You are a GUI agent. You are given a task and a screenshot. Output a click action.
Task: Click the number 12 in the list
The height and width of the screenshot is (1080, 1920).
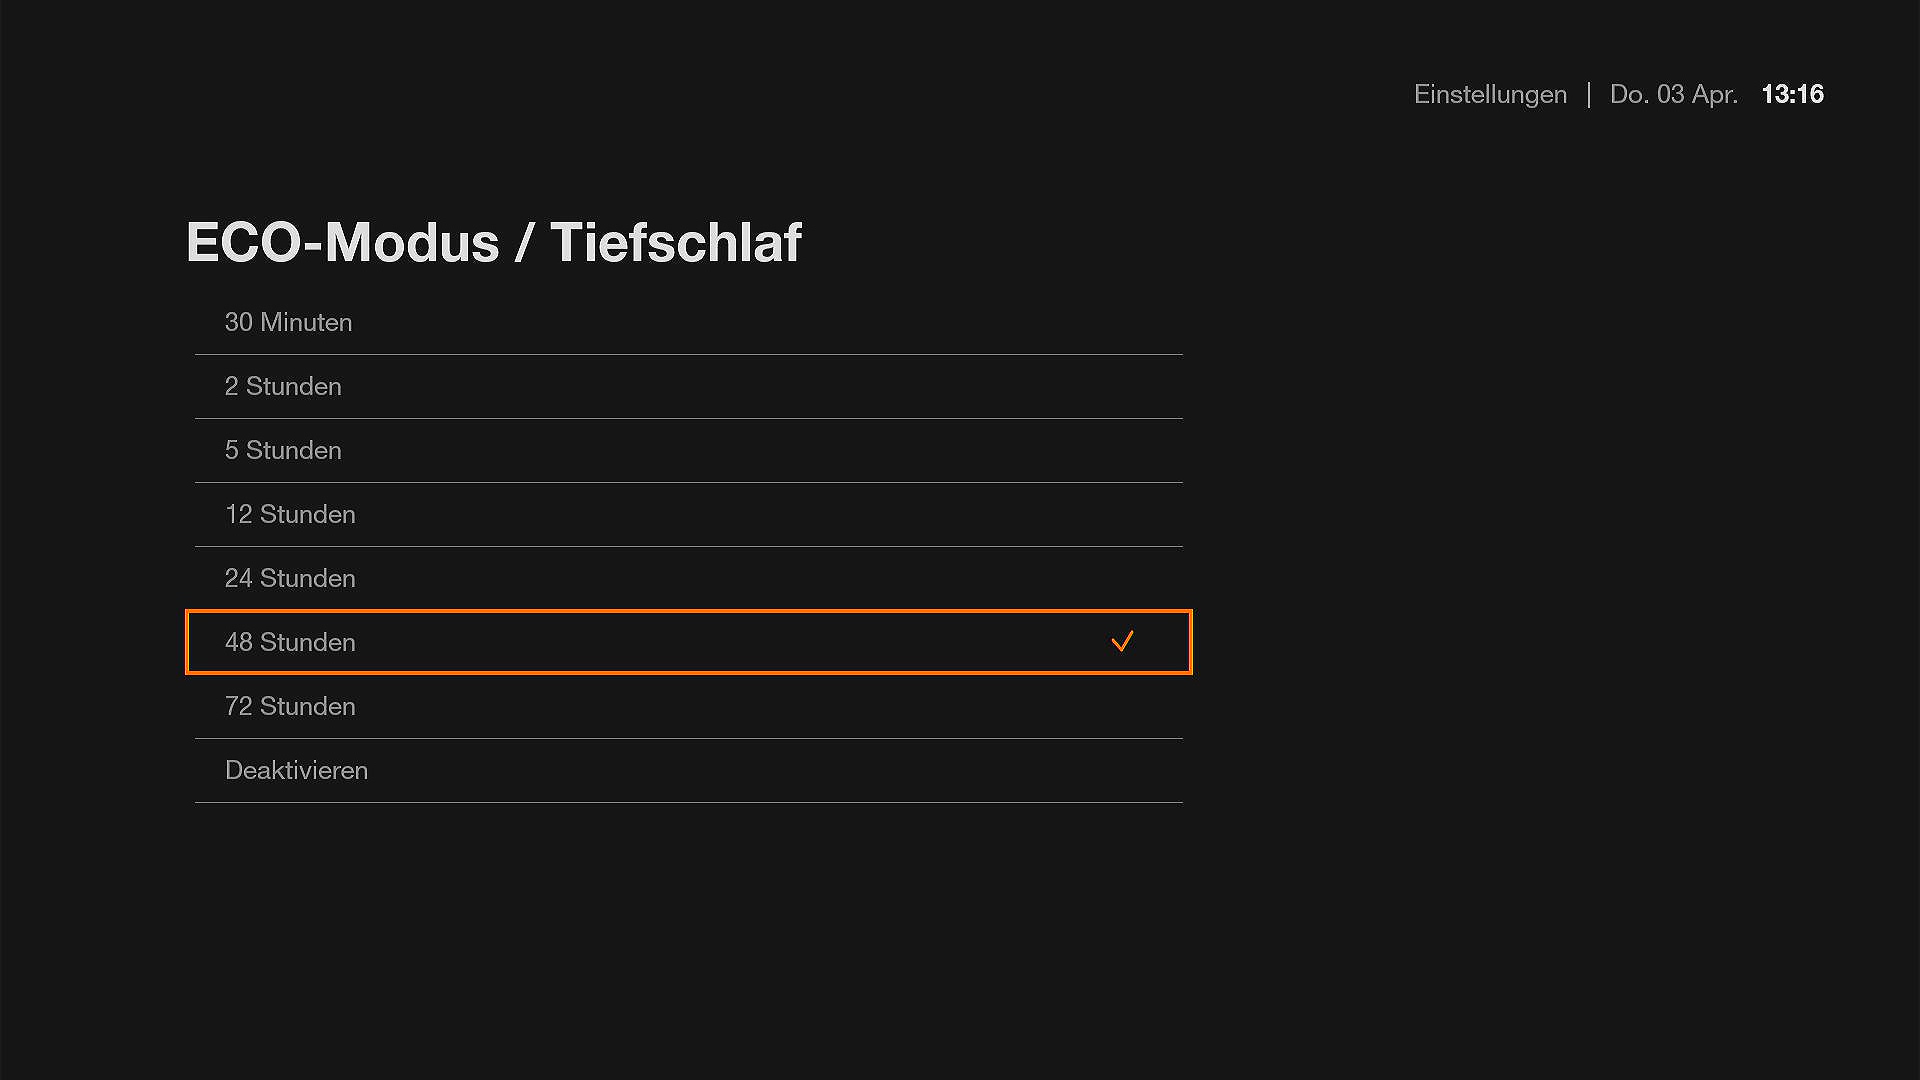click(x=238, y=514)
